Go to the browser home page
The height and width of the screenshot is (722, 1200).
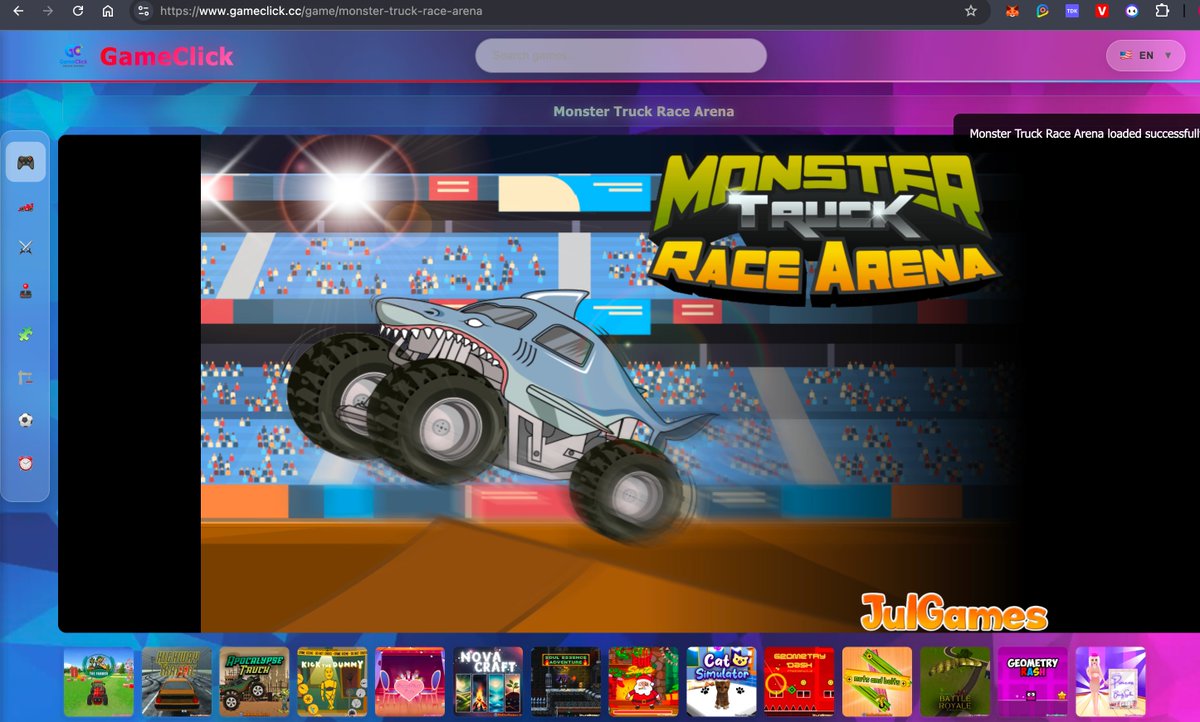pyautogui.click(x=107, y=11)
